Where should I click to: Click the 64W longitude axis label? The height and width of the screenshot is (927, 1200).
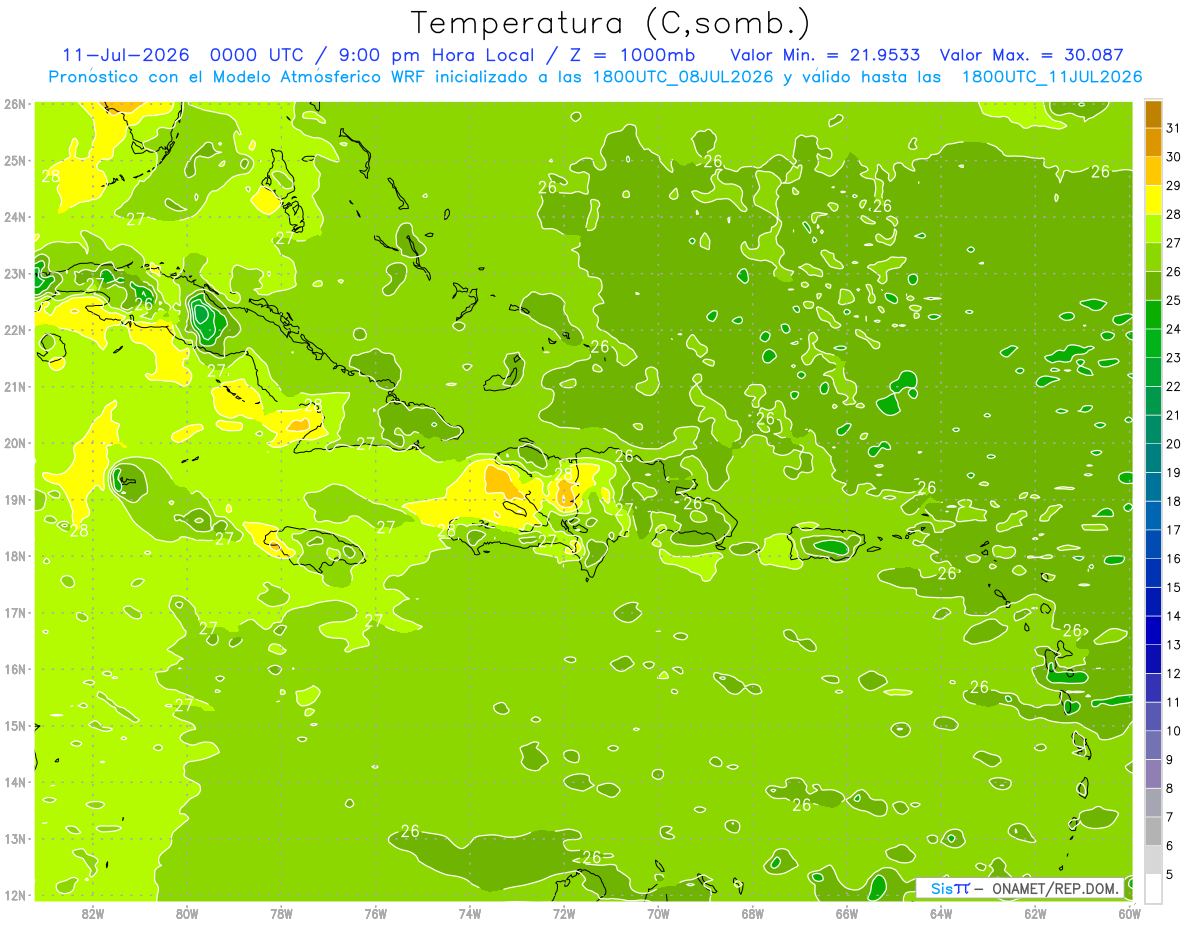point(940,913)
